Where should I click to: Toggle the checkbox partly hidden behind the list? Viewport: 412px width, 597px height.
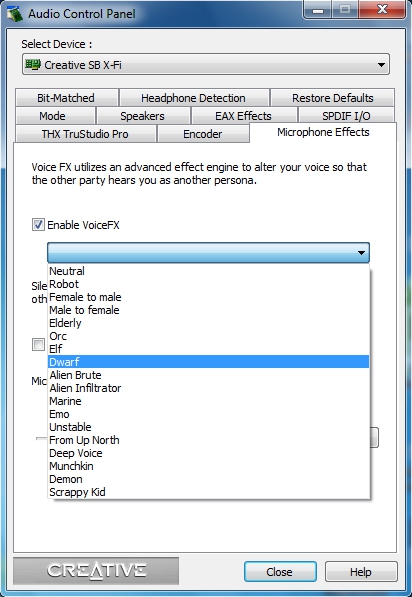[x=38, y=345]
